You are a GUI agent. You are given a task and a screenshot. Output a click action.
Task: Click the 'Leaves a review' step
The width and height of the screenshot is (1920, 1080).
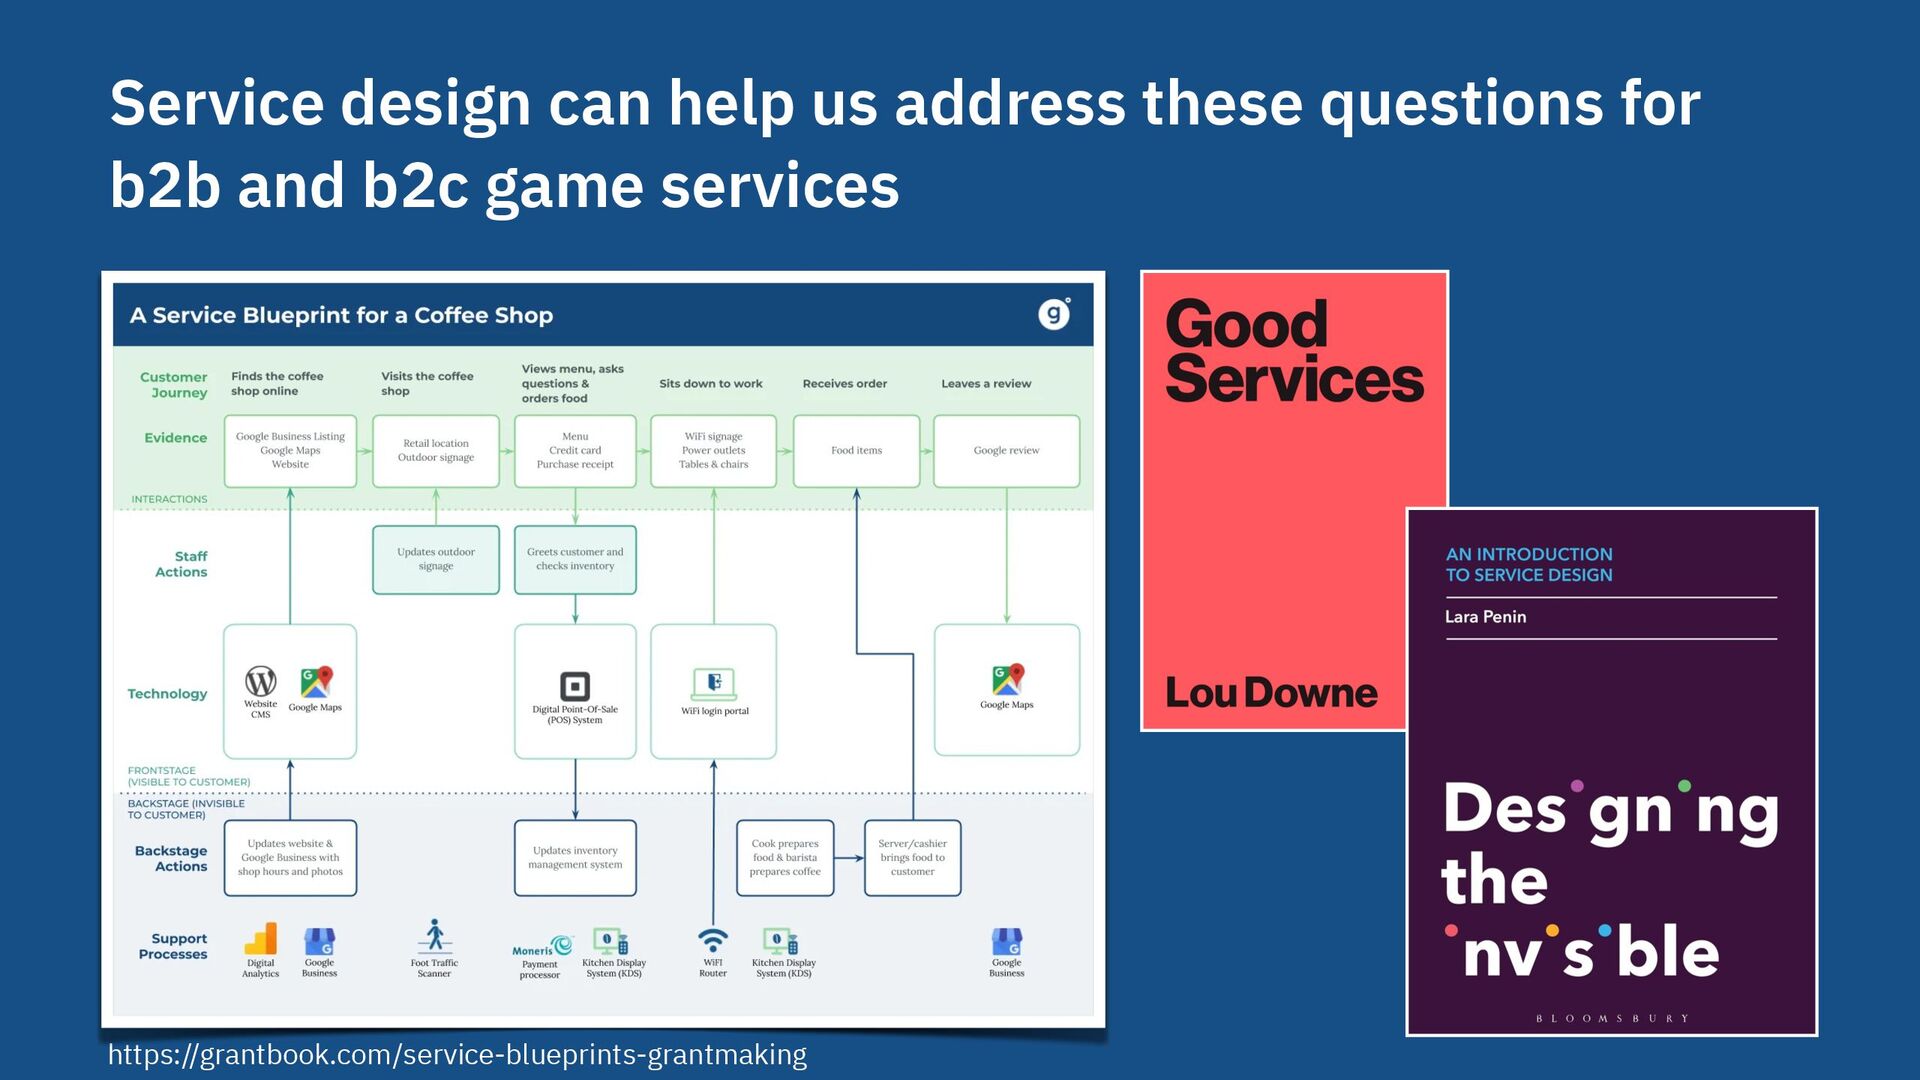(x=986, y=384)
